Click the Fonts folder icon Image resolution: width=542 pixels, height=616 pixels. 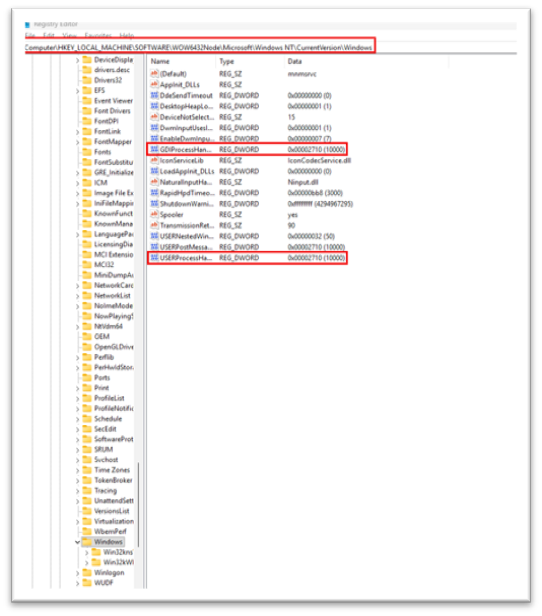click(x=87, y=152)
